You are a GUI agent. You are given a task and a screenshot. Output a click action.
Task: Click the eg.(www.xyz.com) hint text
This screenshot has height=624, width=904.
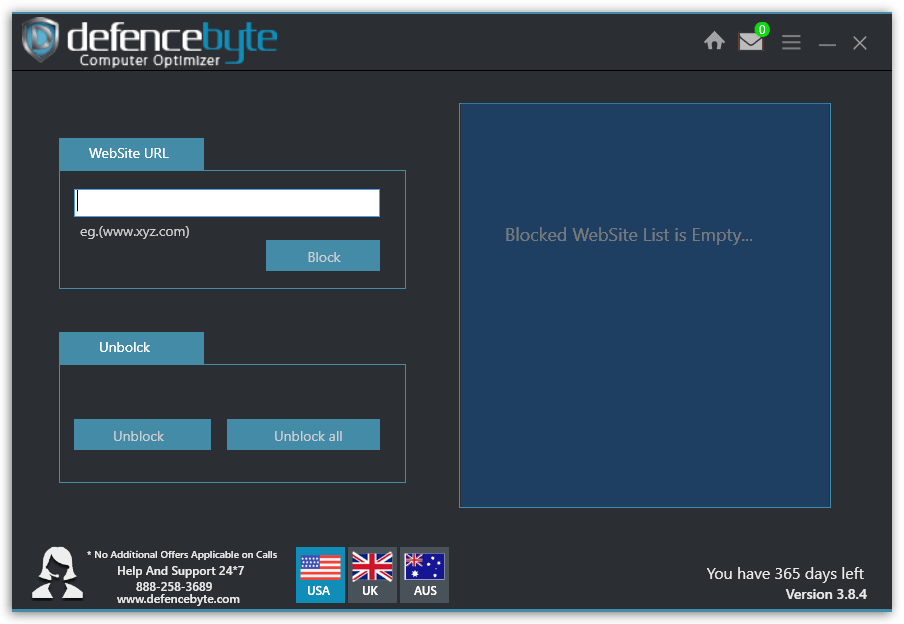point(136,230)
